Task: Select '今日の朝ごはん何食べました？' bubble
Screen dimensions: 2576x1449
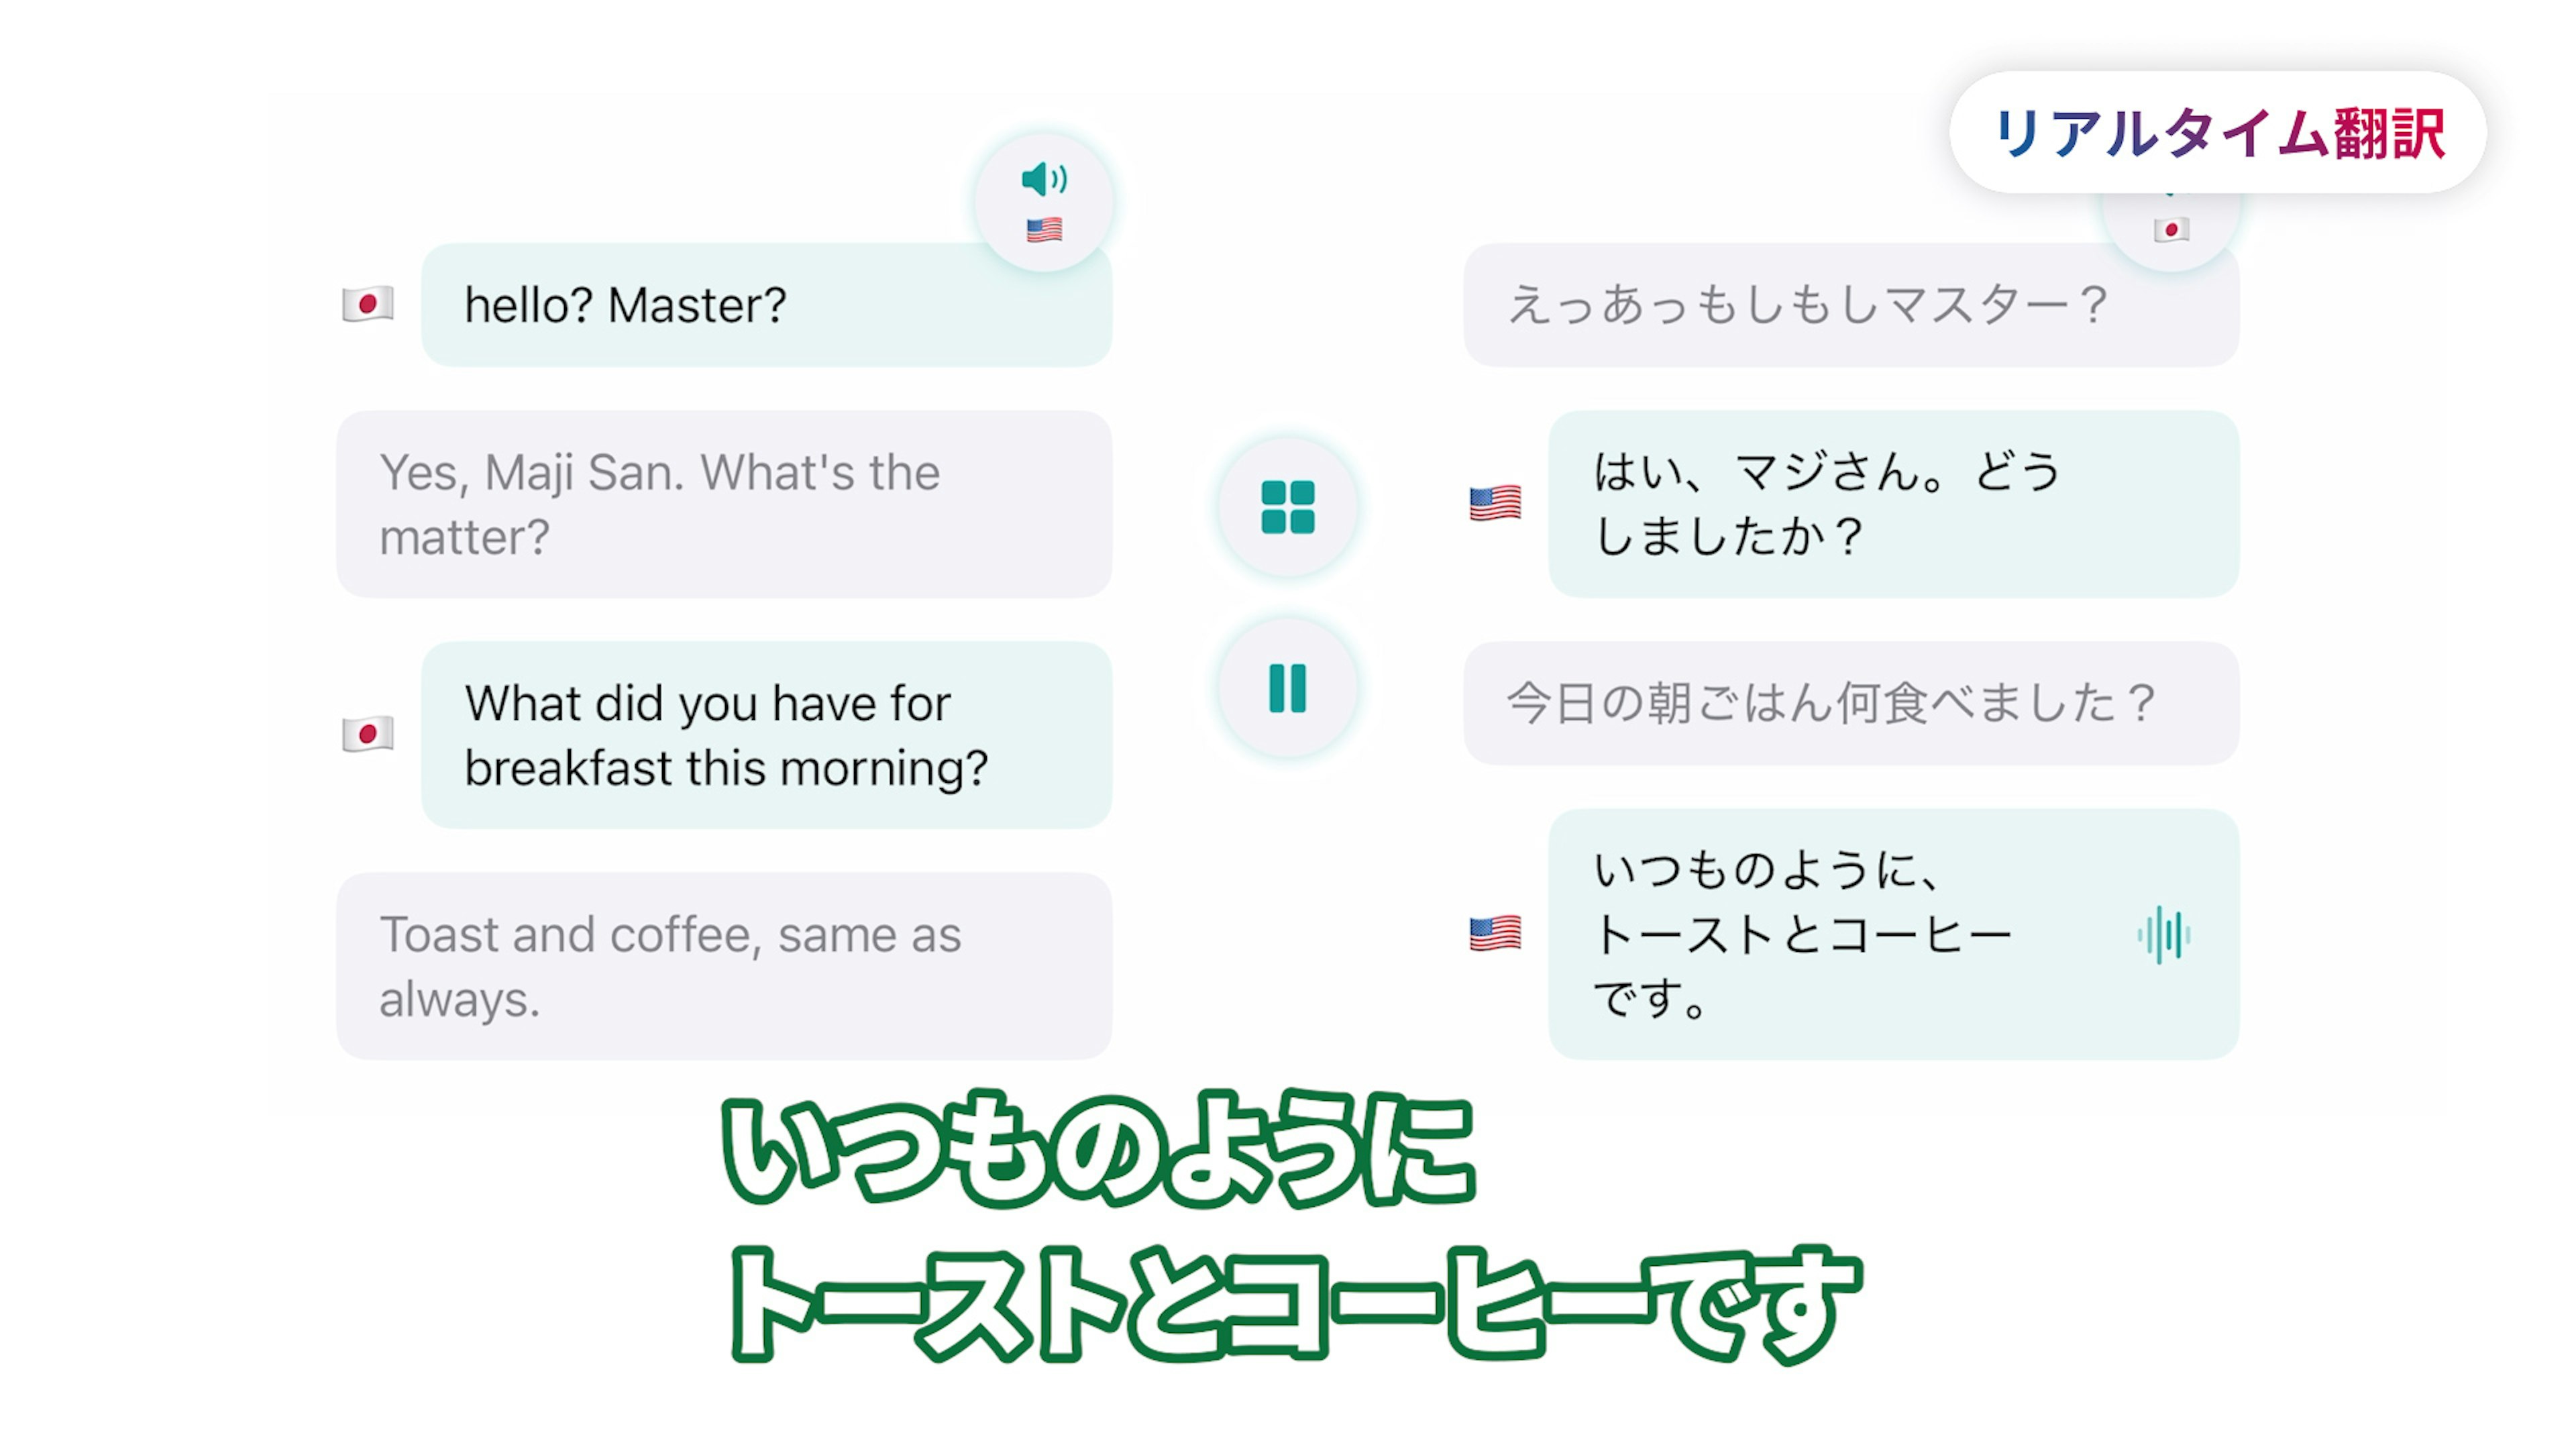Action: (x=1851, y=703)
